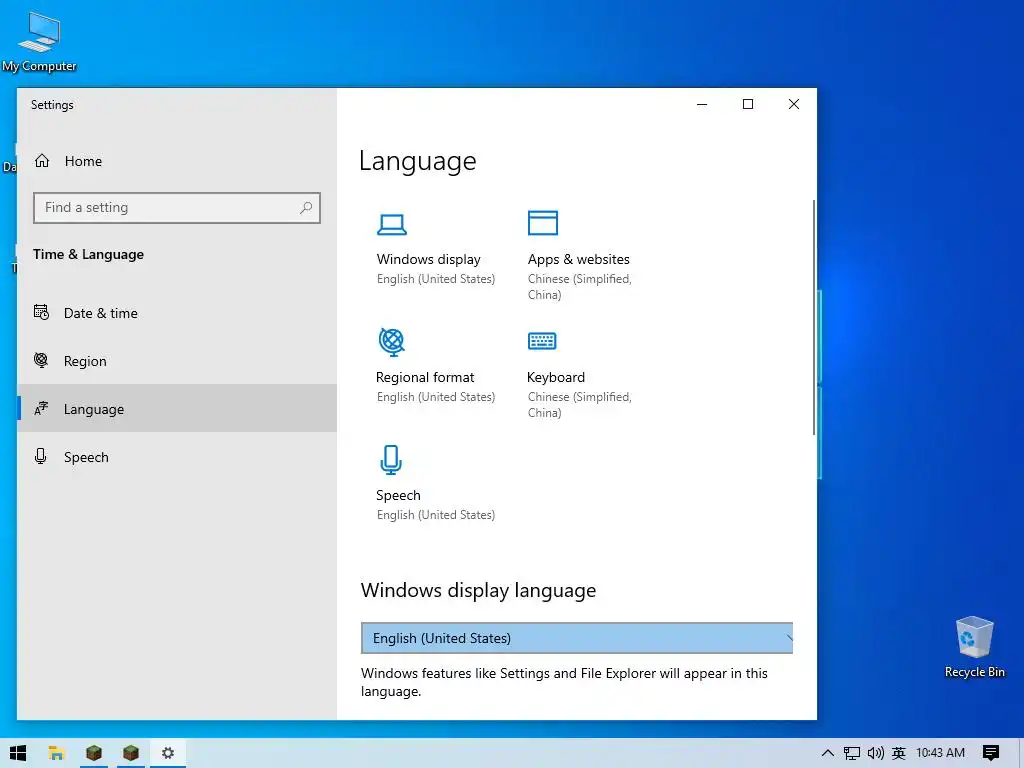Click the Time & Language section heading
1024x768 pixels.
(88, 254)
